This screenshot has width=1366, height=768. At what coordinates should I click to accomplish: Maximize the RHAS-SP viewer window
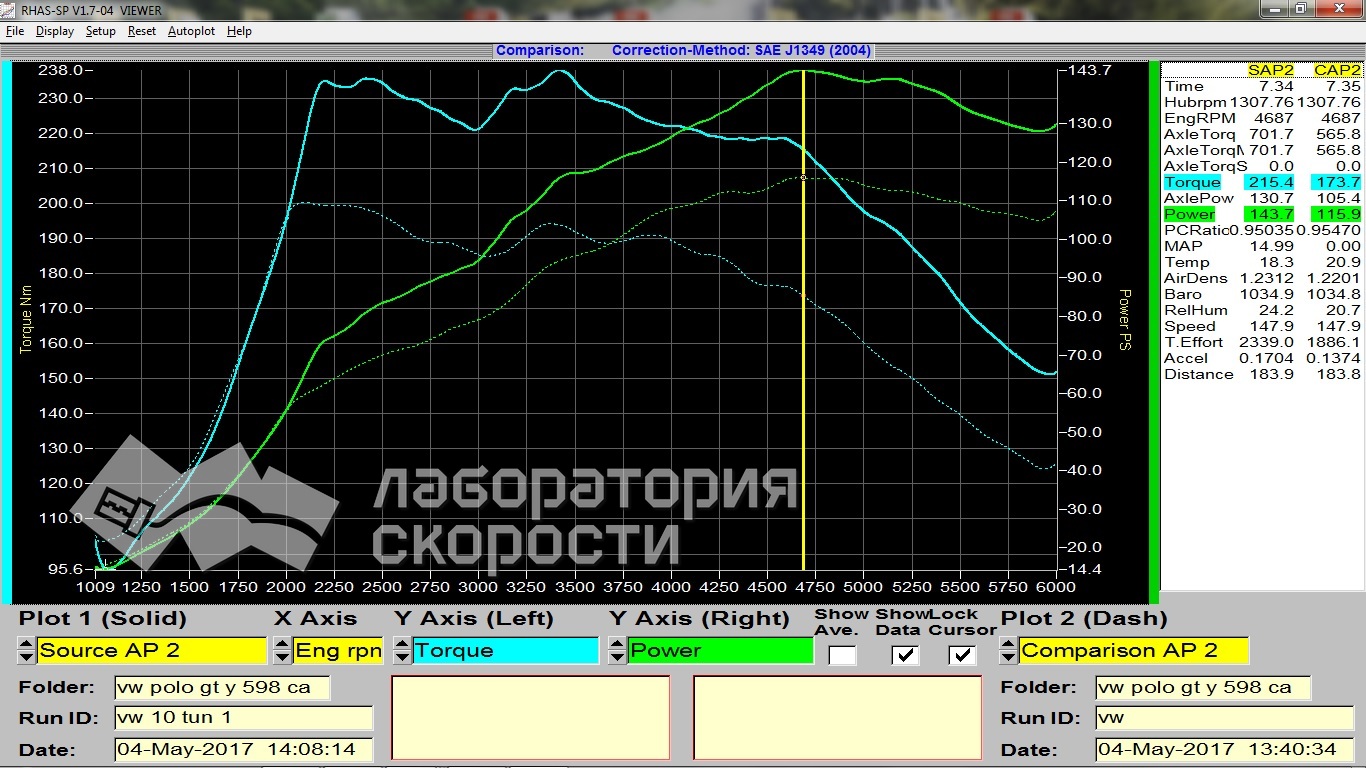[1300, 8]
